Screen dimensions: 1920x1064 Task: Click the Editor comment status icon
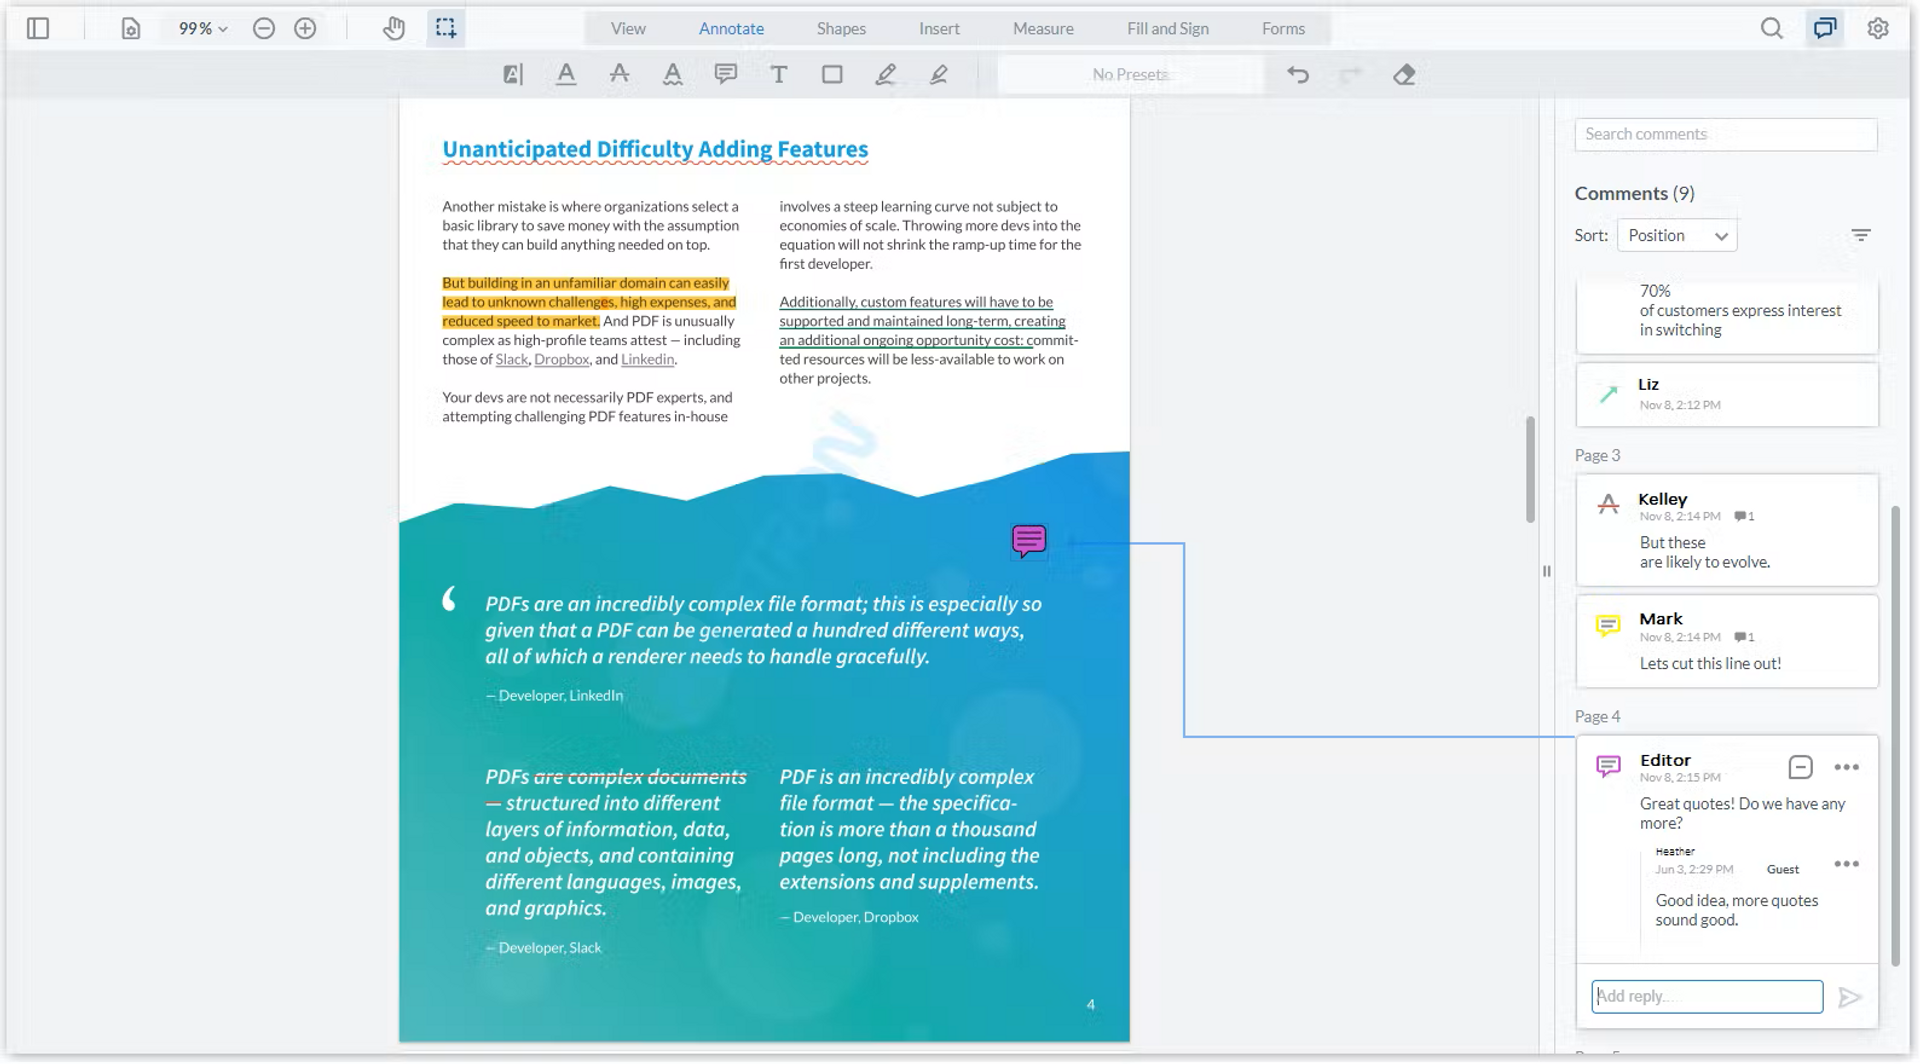click(x=1800, y=767)
